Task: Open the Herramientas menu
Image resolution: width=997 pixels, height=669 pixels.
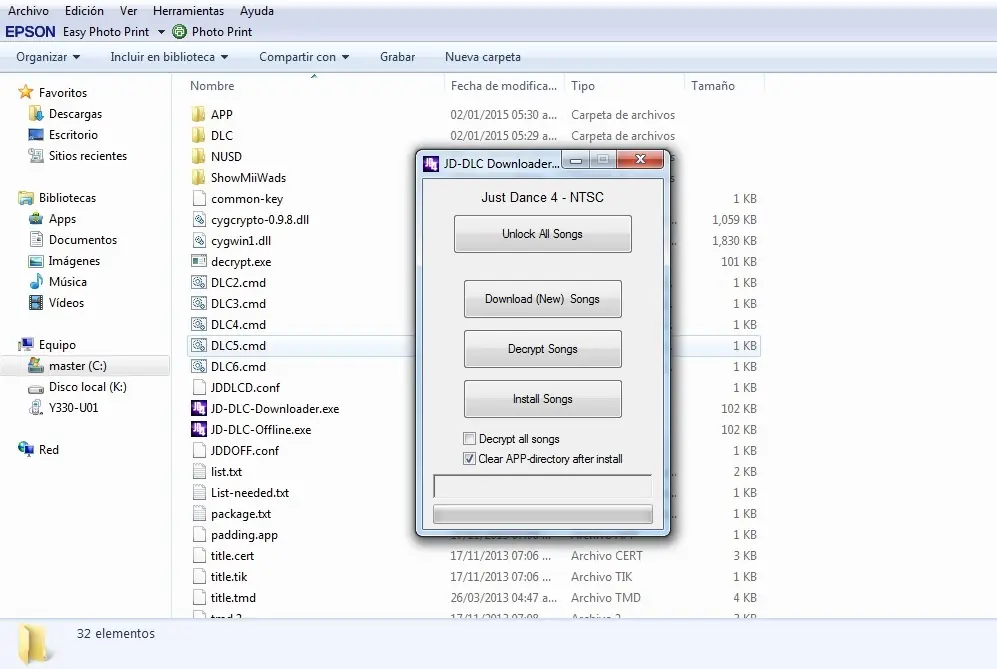Action: click(x=188, y=11)
